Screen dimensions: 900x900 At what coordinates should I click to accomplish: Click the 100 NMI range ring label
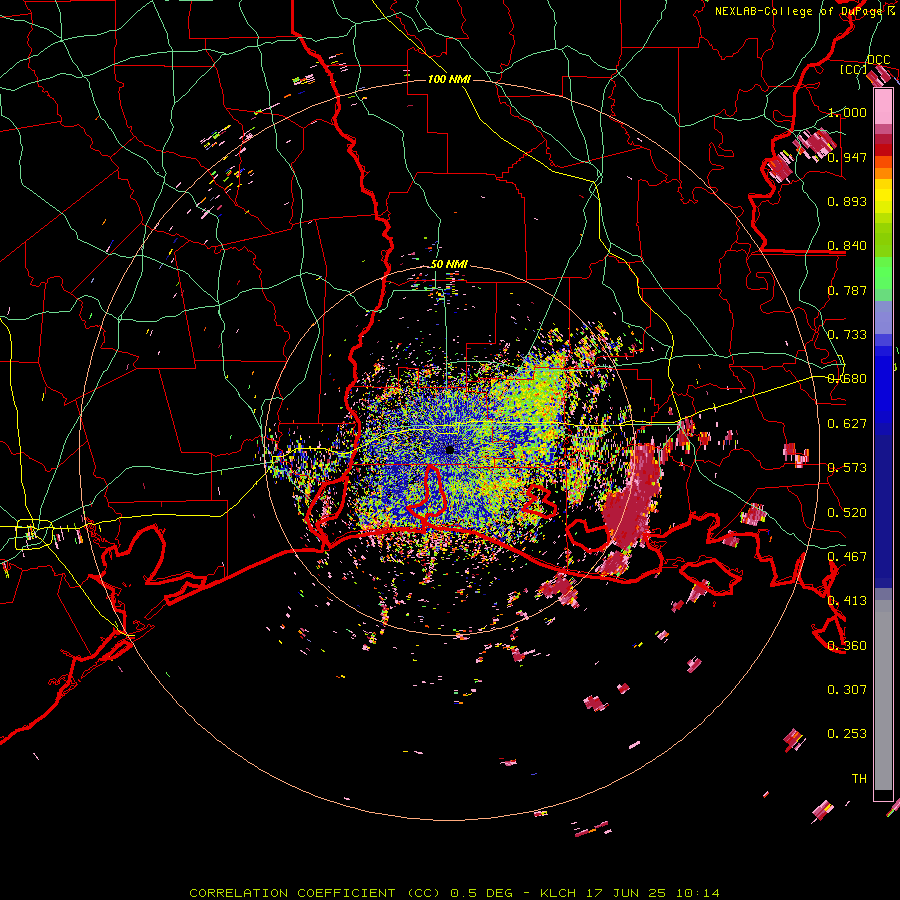pos(449,79)
